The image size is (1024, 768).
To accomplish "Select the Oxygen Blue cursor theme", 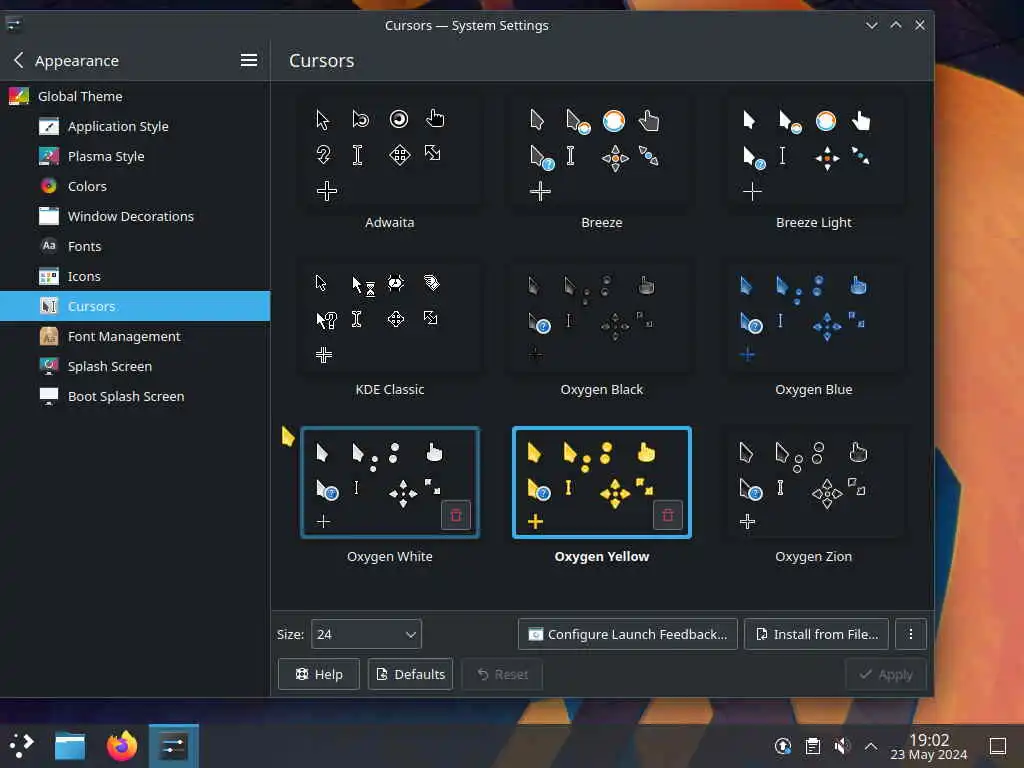I will click(814, 319).
